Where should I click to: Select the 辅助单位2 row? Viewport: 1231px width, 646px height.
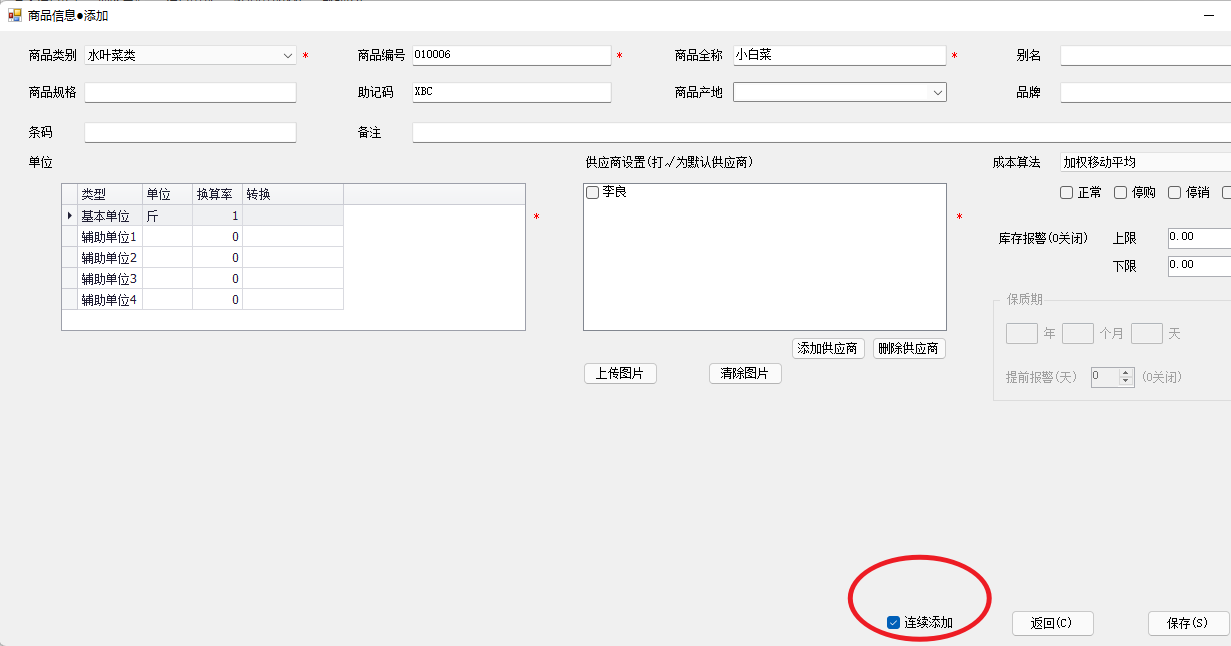pyautogui.click(x=202, y=258)
